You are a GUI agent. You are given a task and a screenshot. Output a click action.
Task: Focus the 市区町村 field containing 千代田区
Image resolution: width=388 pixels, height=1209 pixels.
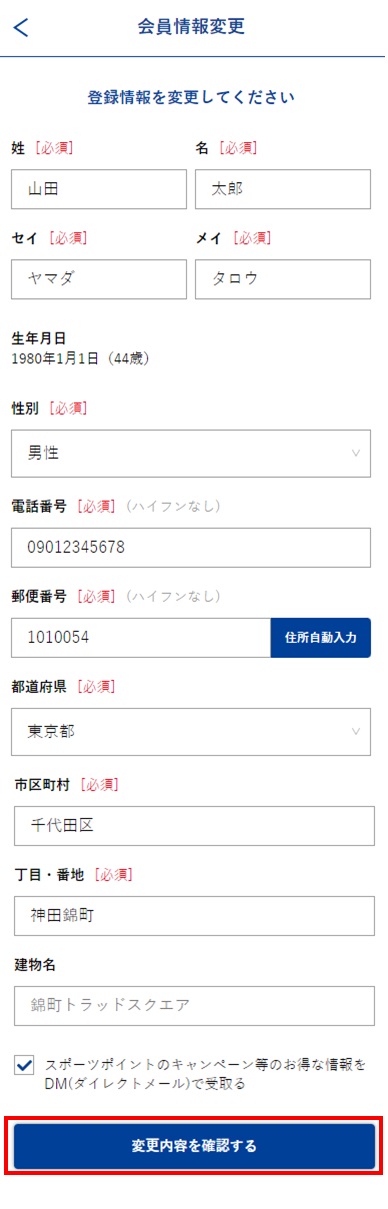pos(194,826)
